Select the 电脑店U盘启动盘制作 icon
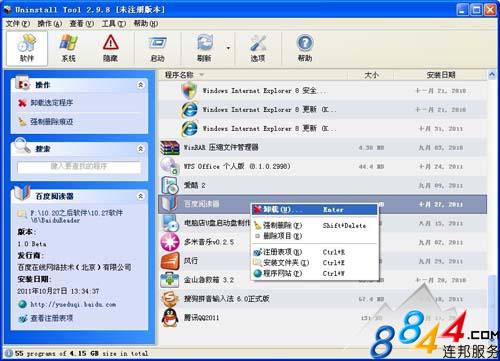 tap(169, 223)
